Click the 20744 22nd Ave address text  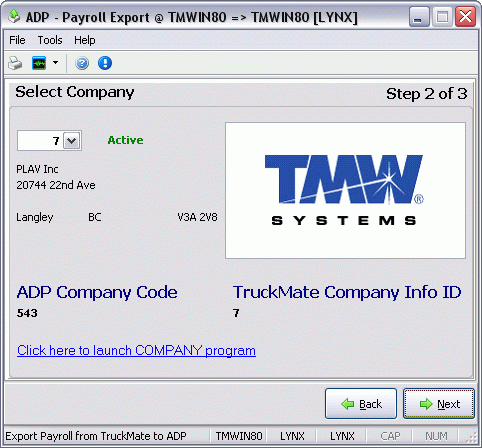(x=56, y=185)
